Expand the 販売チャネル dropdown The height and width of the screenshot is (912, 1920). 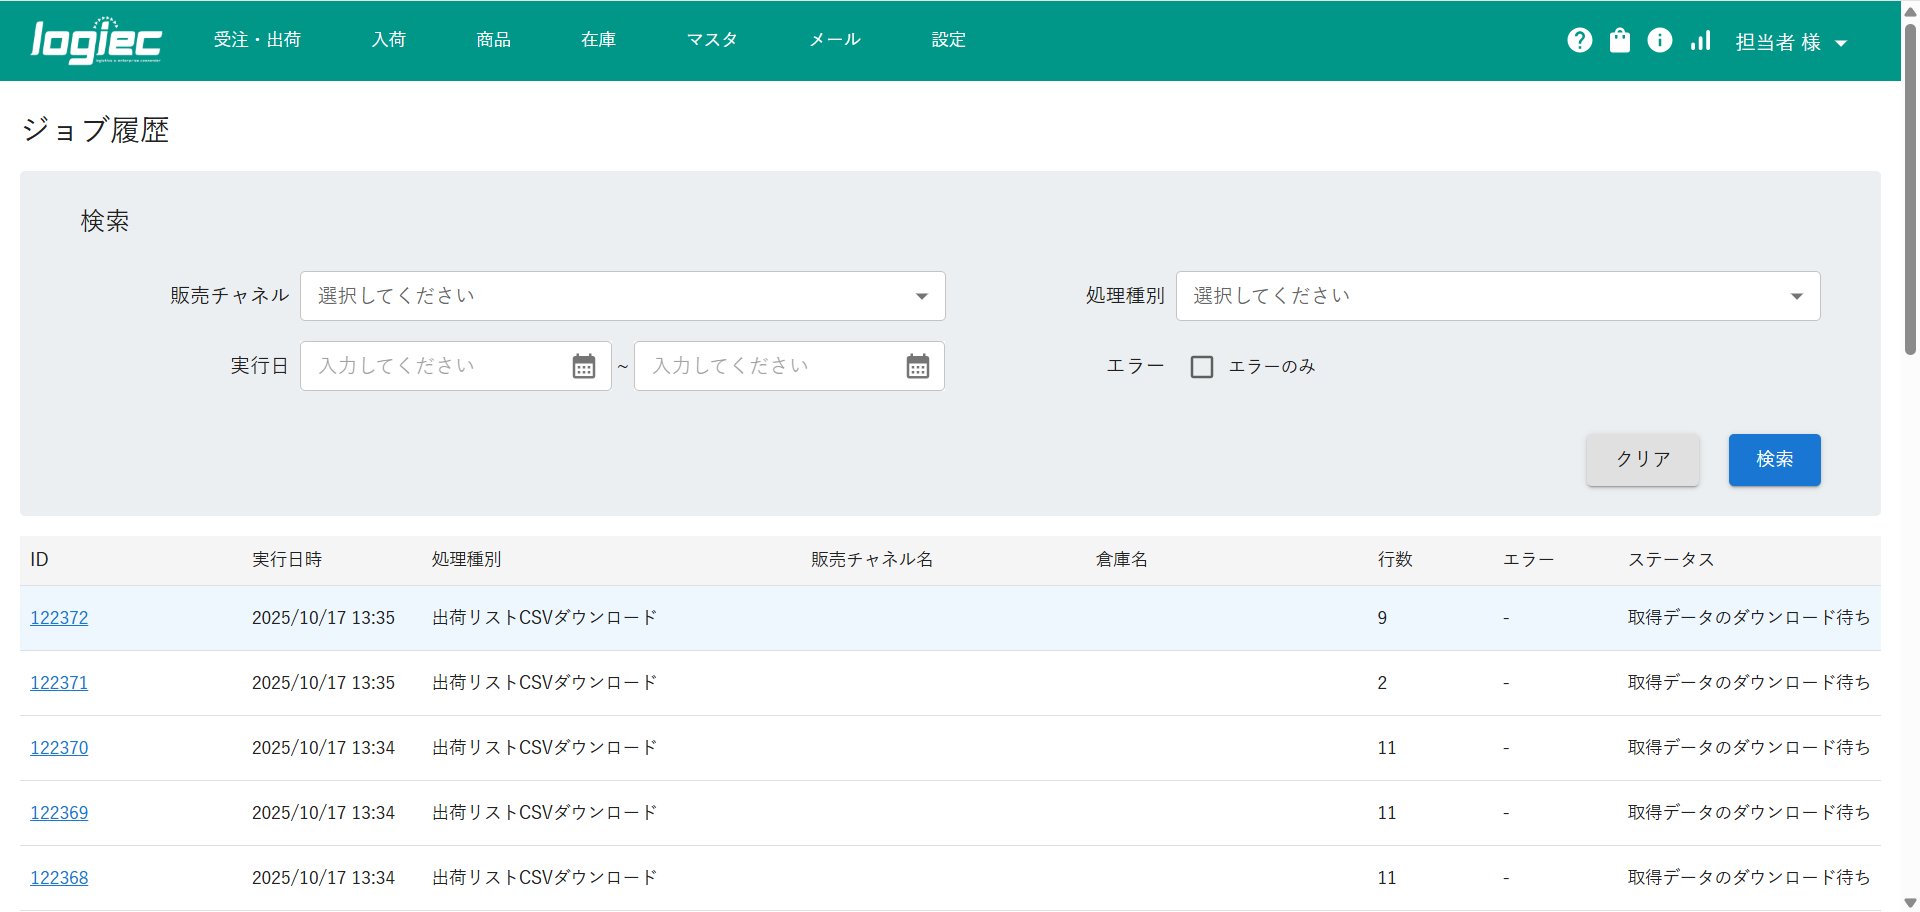coord(622,296)
